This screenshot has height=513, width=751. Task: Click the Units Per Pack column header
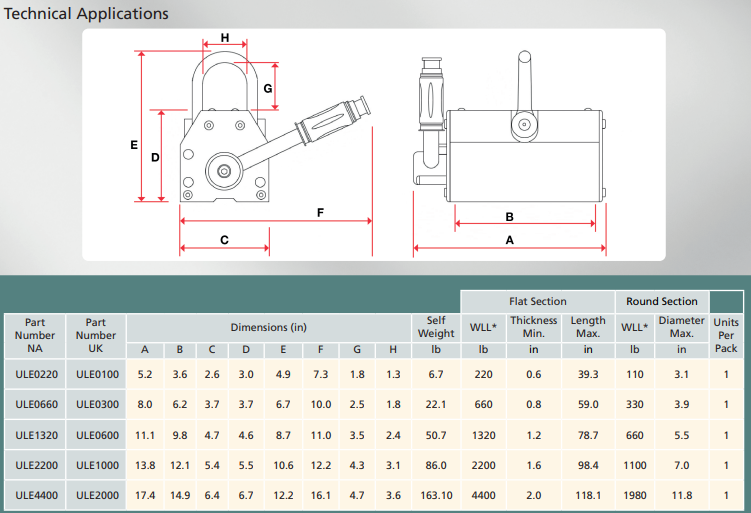[726, 334]
